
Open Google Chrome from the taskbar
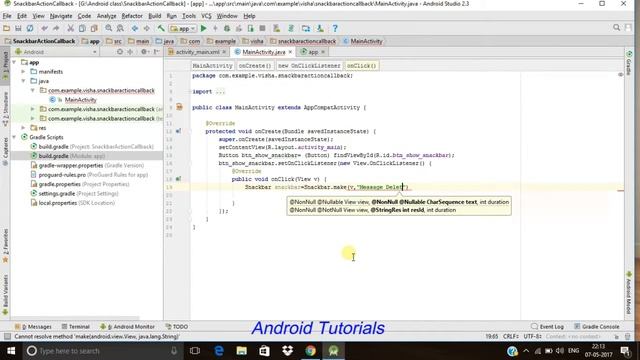(311, 351)
